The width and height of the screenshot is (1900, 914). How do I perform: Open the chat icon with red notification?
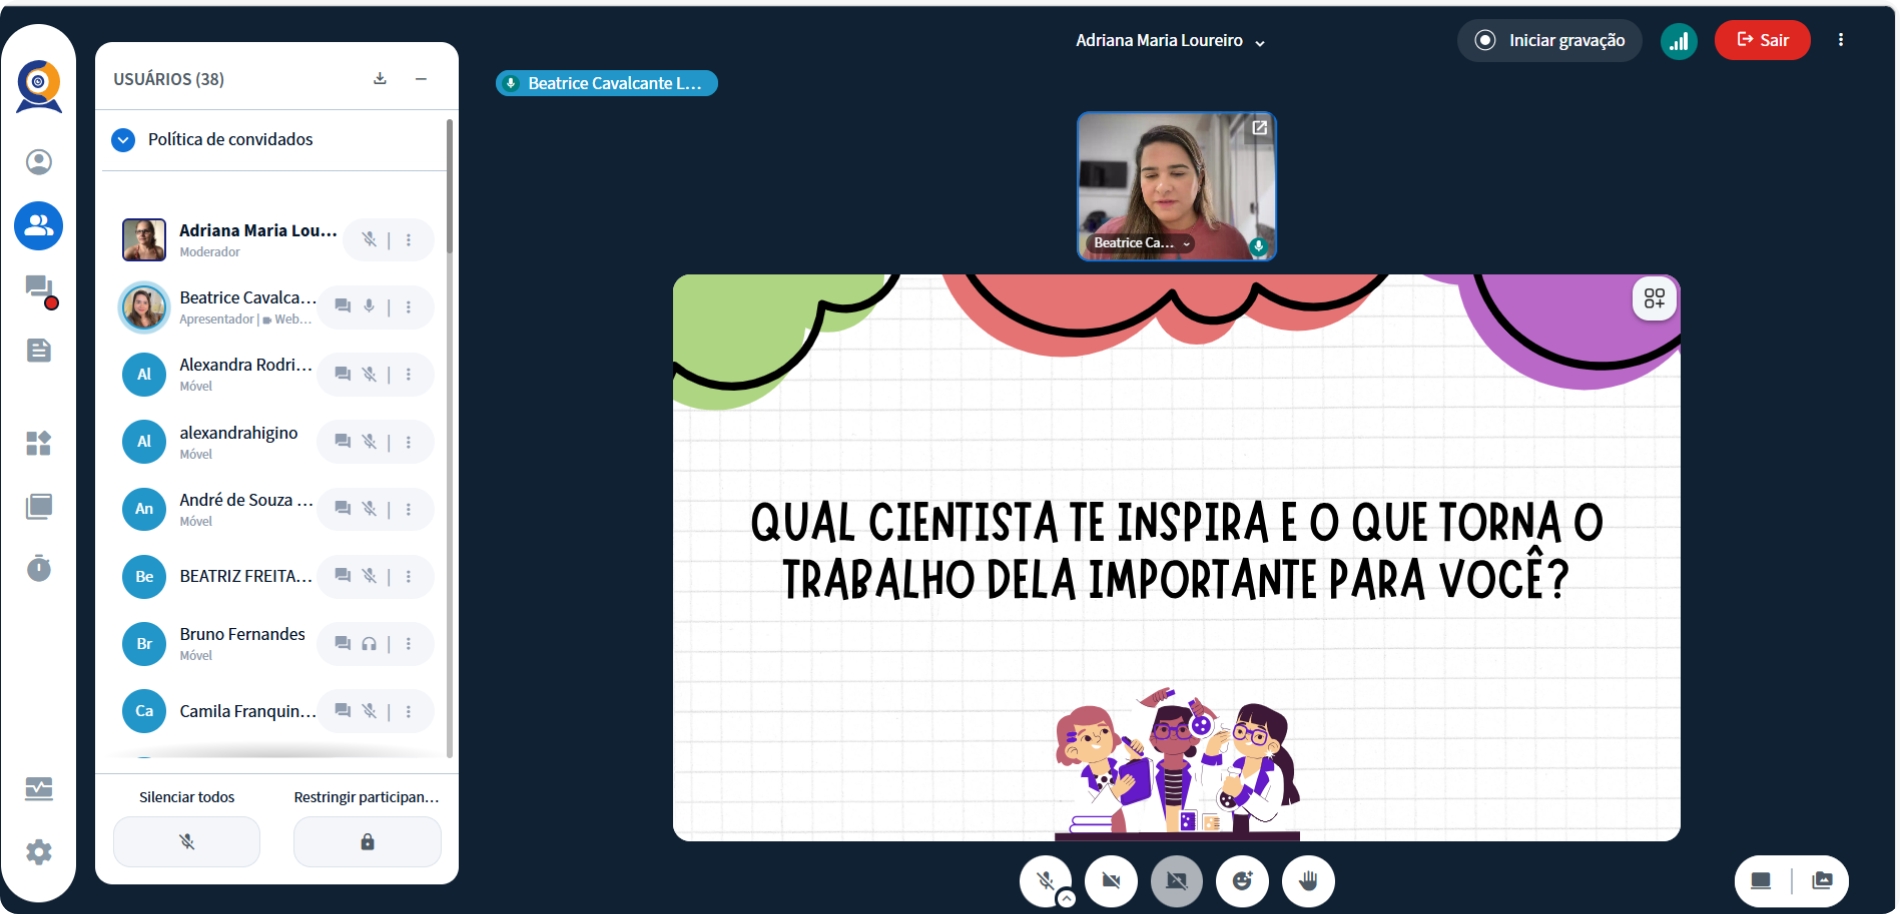click(39, 289)
